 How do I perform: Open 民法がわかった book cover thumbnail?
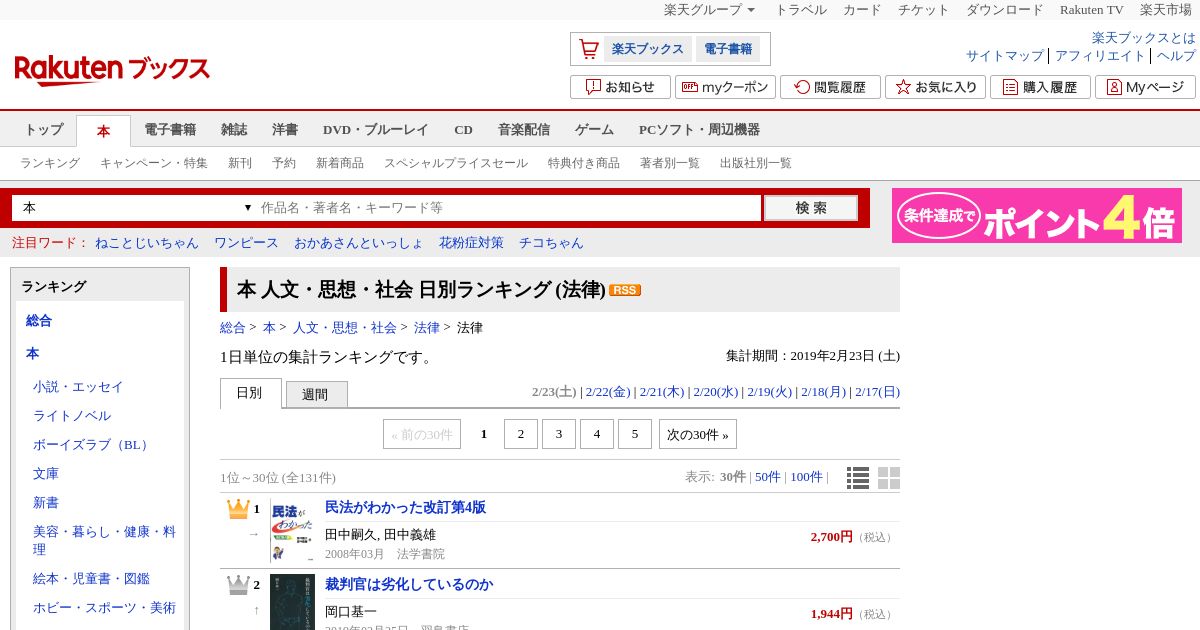click(292, 531)
